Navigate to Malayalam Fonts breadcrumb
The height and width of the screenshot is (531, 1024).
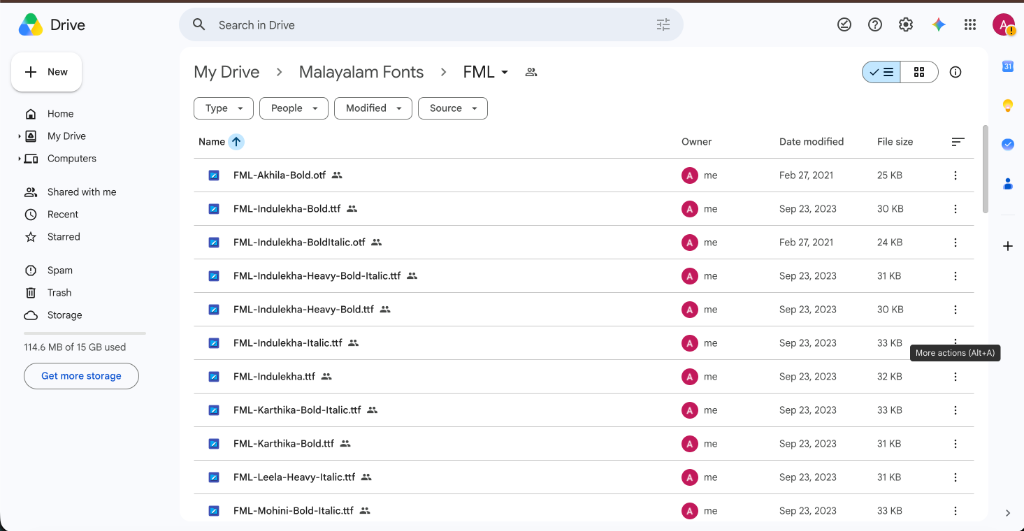coord(361,72)
